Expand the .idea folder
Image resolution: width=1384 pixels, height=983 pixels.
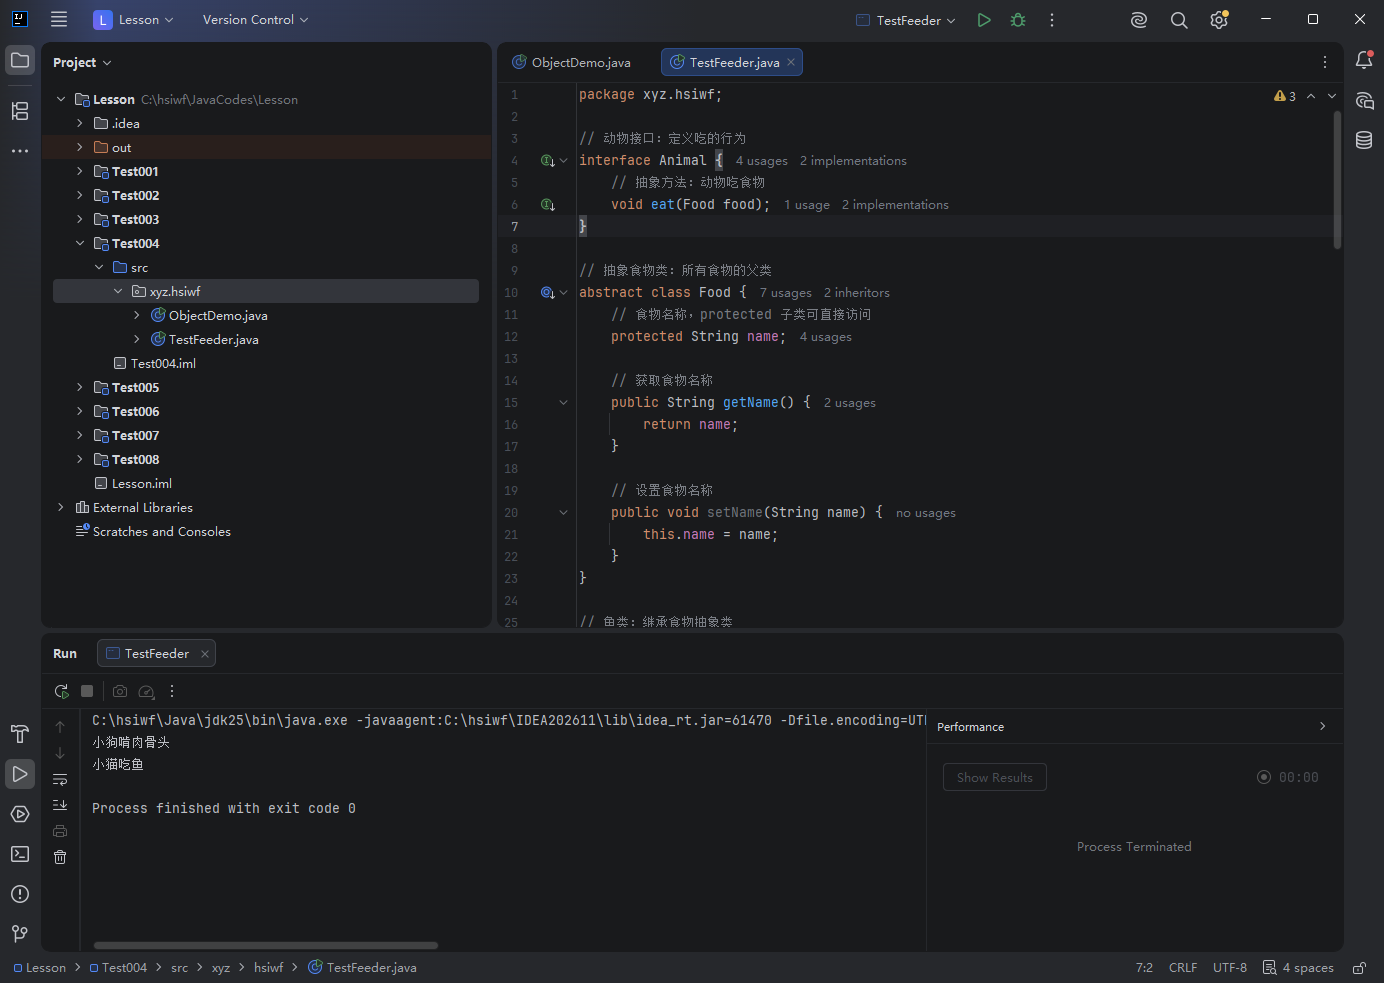pos(80,123)
